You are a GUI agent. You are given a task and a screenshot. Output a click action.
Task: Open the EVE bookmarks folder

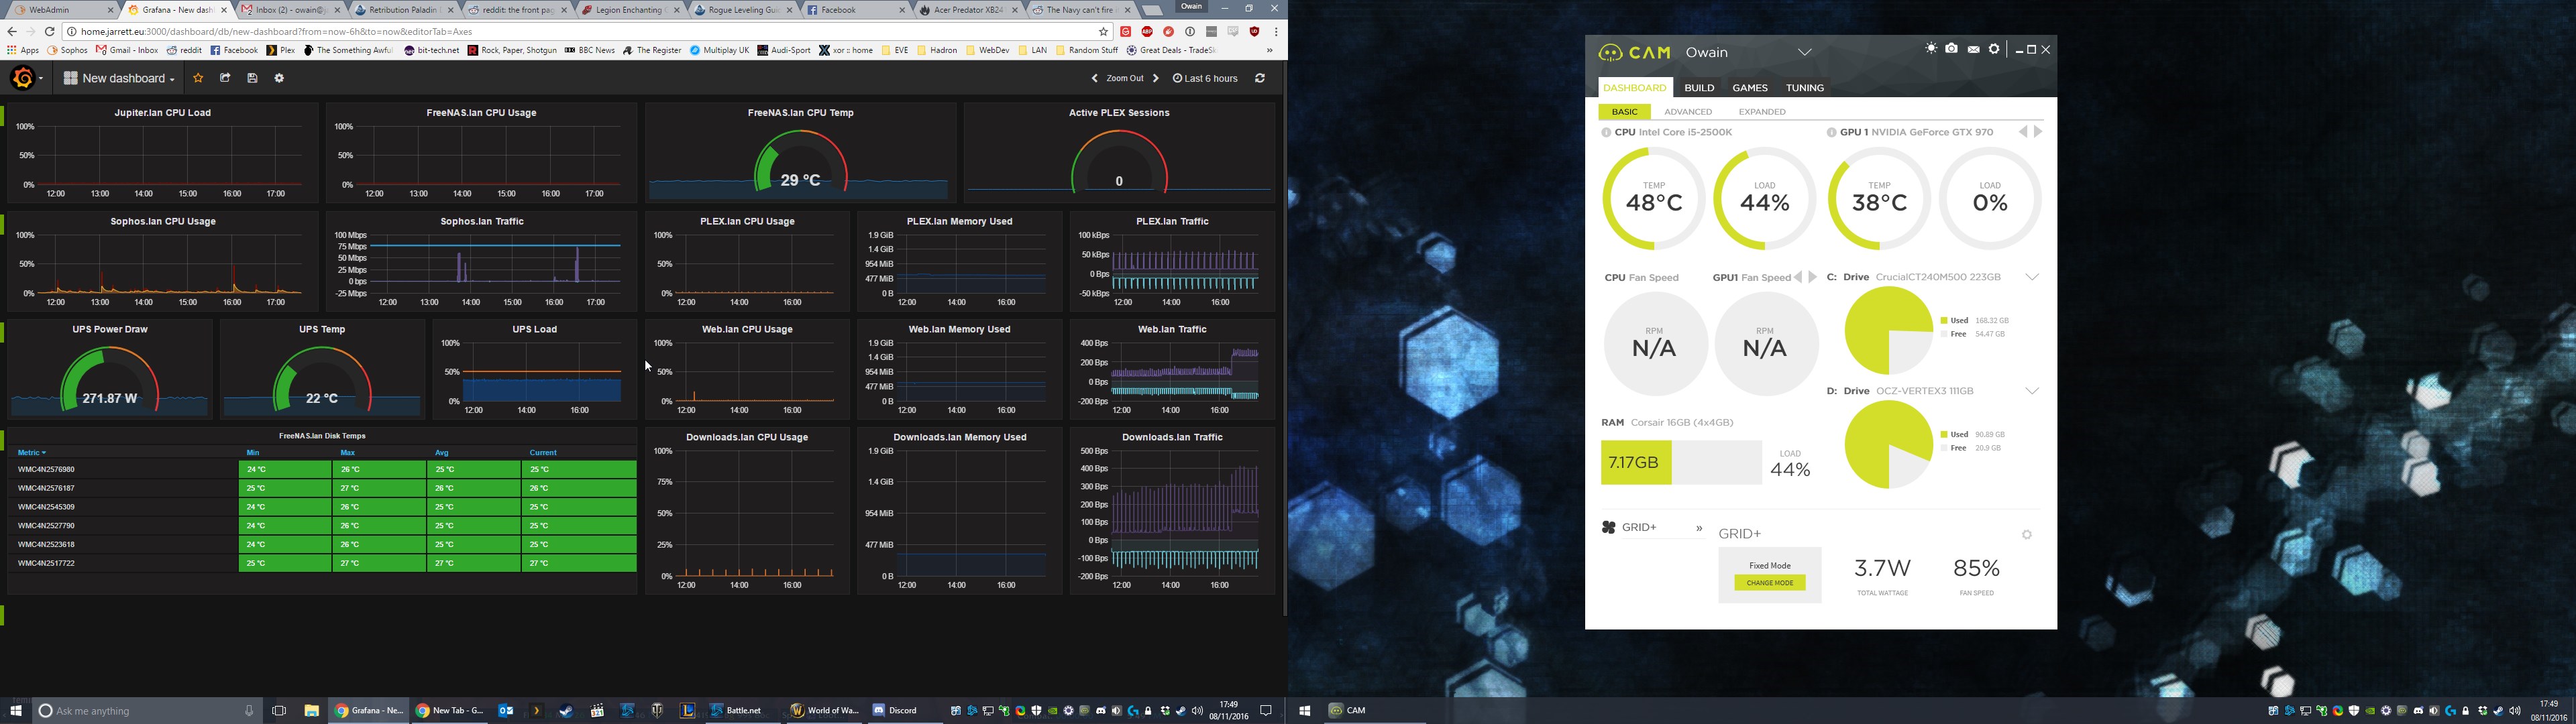click(895, 50)
